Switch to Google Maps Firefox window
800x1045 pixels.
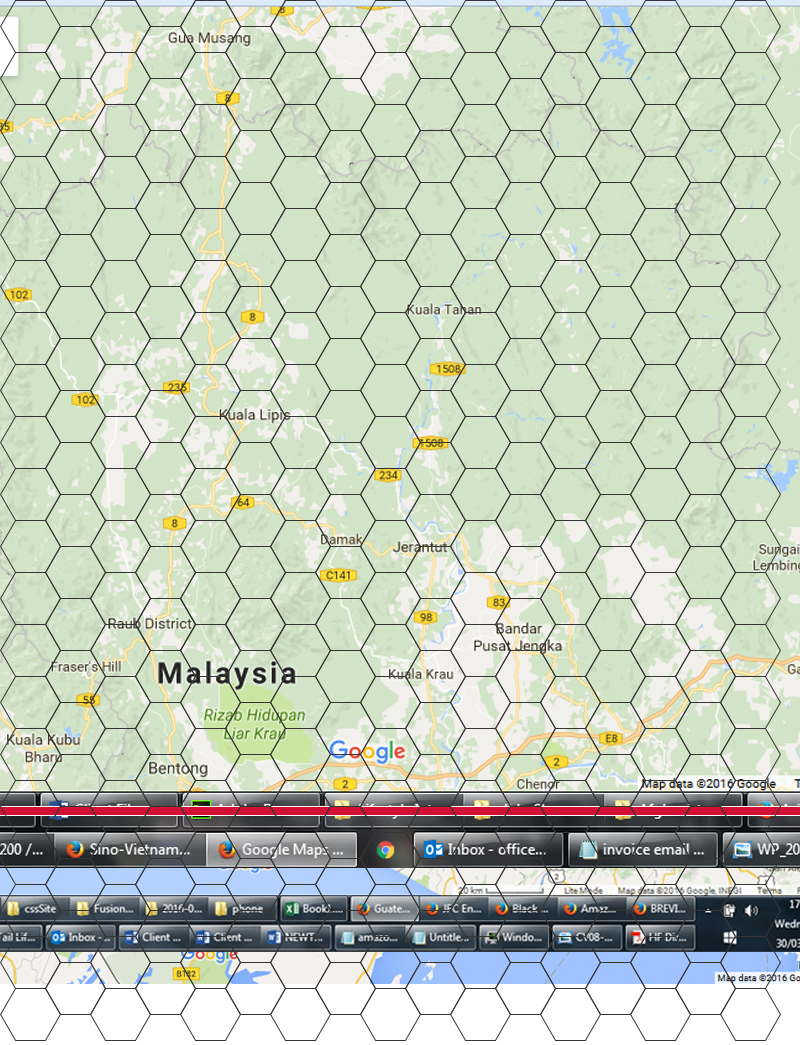coord(281,849)
